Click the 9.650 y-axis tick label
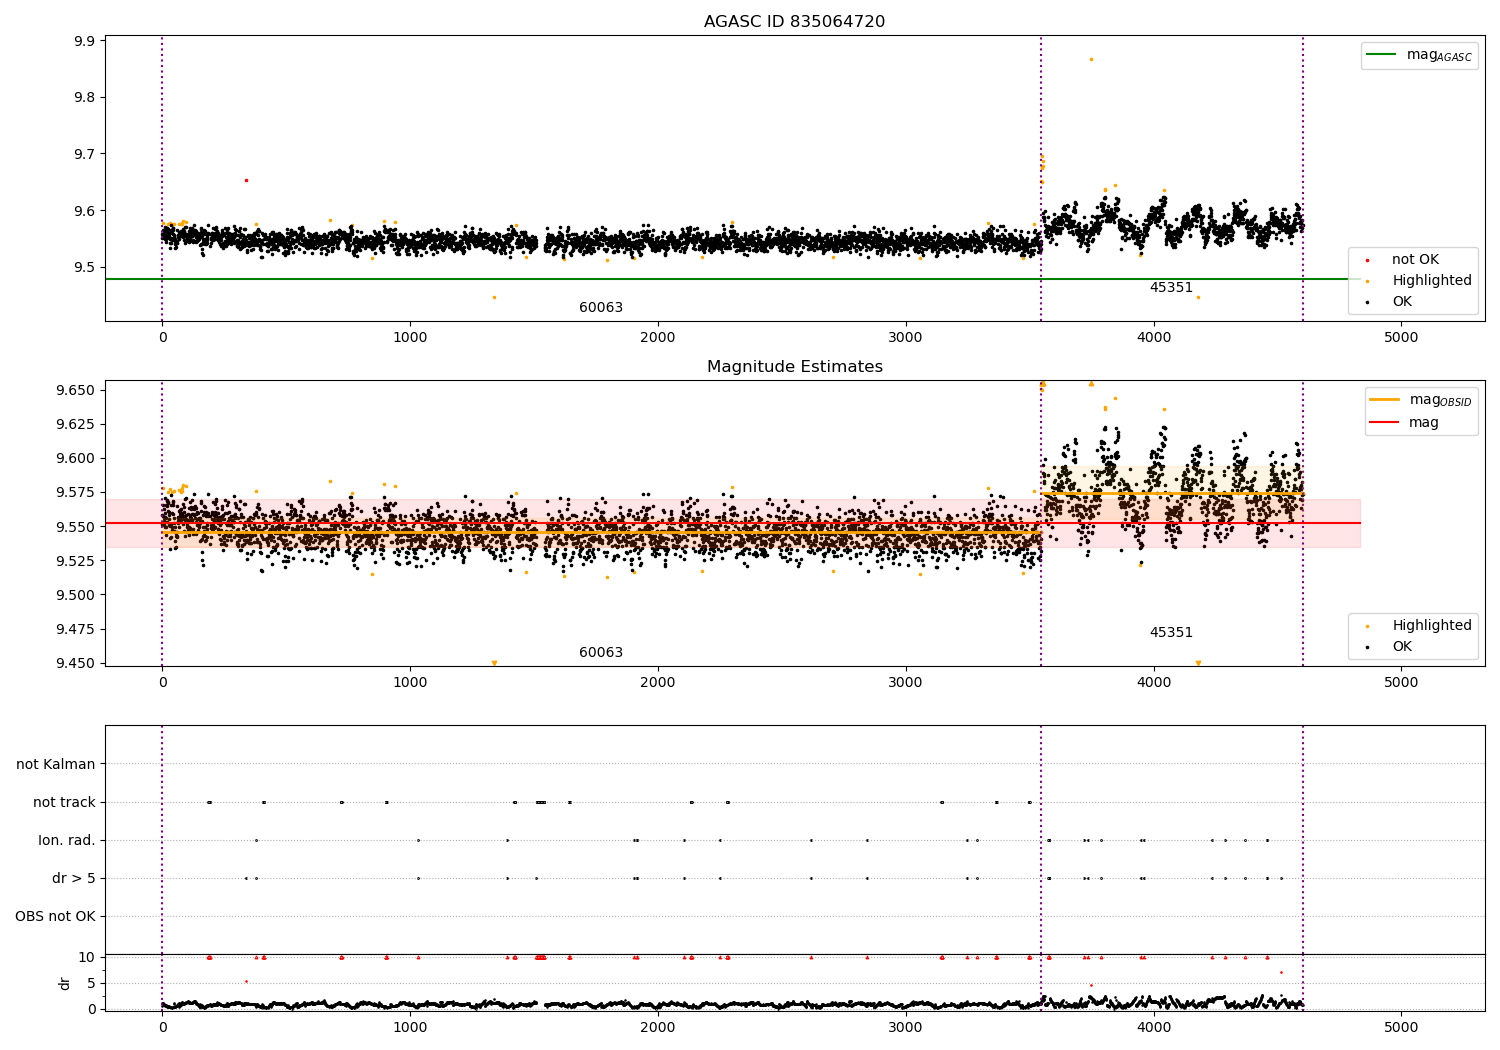This screenshot has width=1500, height=1050. click(x=77, y=390)
